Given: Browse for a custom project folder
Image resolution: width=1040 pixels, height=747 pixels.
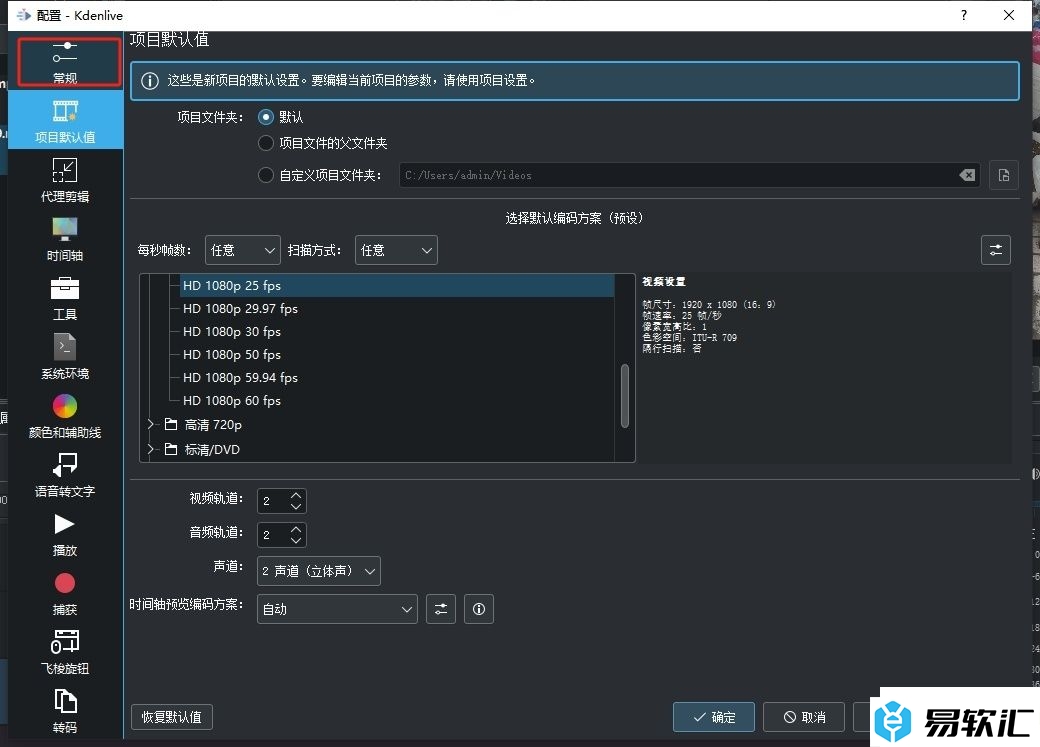Looking at the screenshot, I should (1004, 175).
